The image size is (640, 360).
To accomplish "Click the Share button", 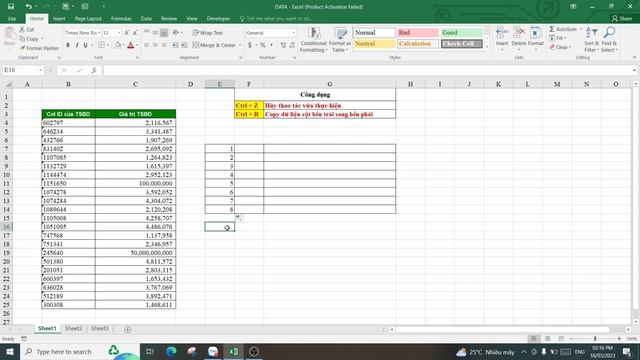I will click(x=622, y=19).
